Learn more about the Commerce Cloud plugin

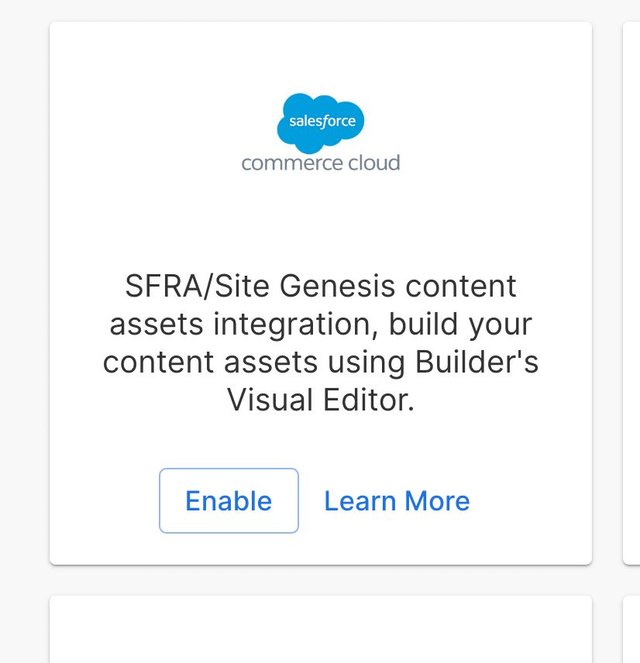397,501
